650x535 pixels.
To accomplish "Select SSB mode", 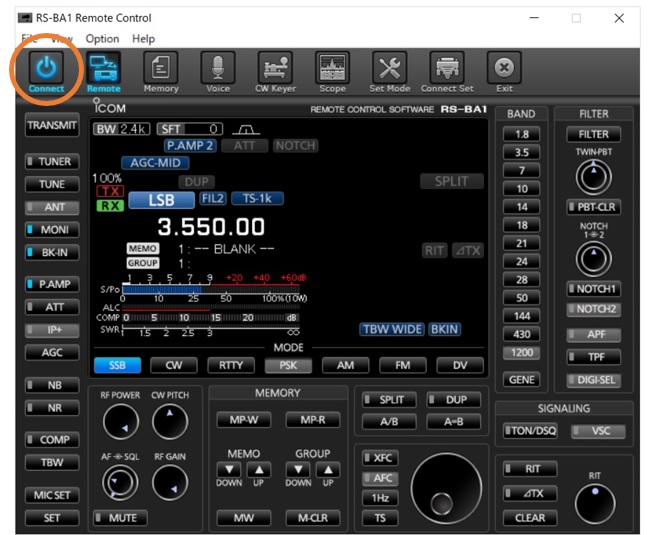I will pos(117,366).
